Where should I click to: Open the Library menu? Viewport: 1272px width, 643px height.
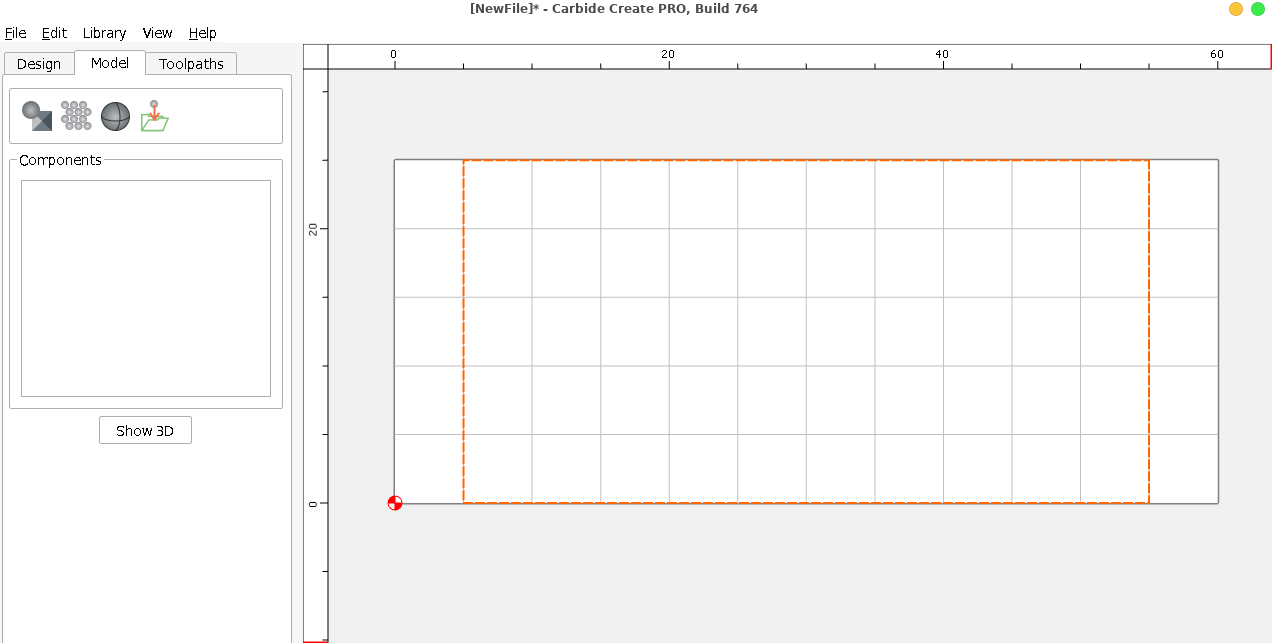click(x=104, y=33)
